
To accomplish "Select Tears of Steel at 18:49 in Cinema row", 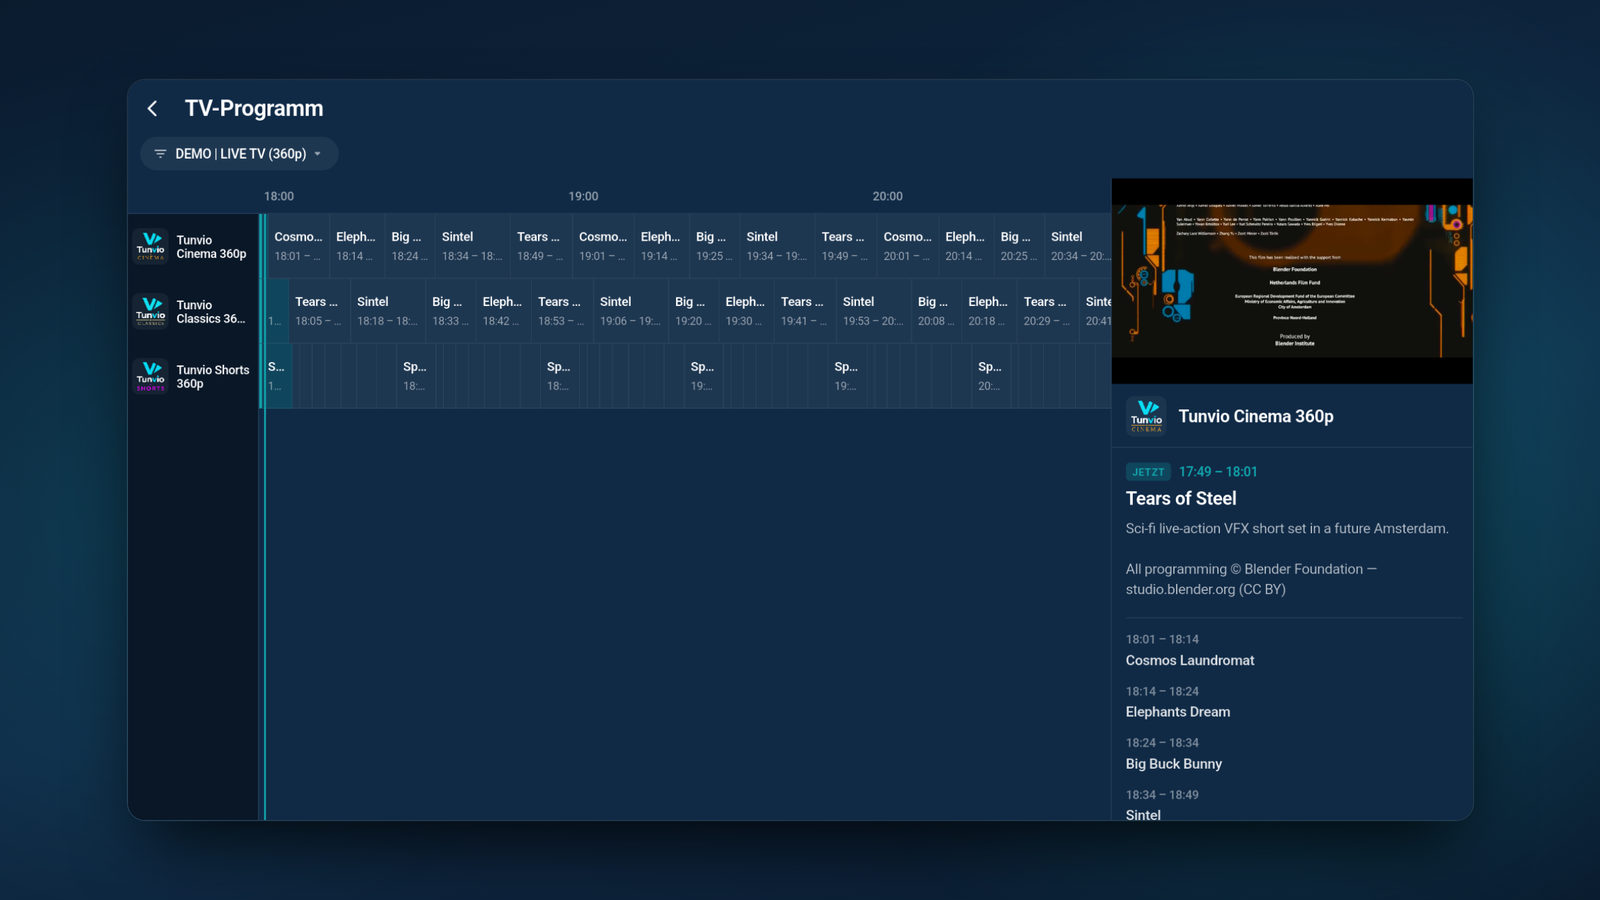I will coord(541,246).
